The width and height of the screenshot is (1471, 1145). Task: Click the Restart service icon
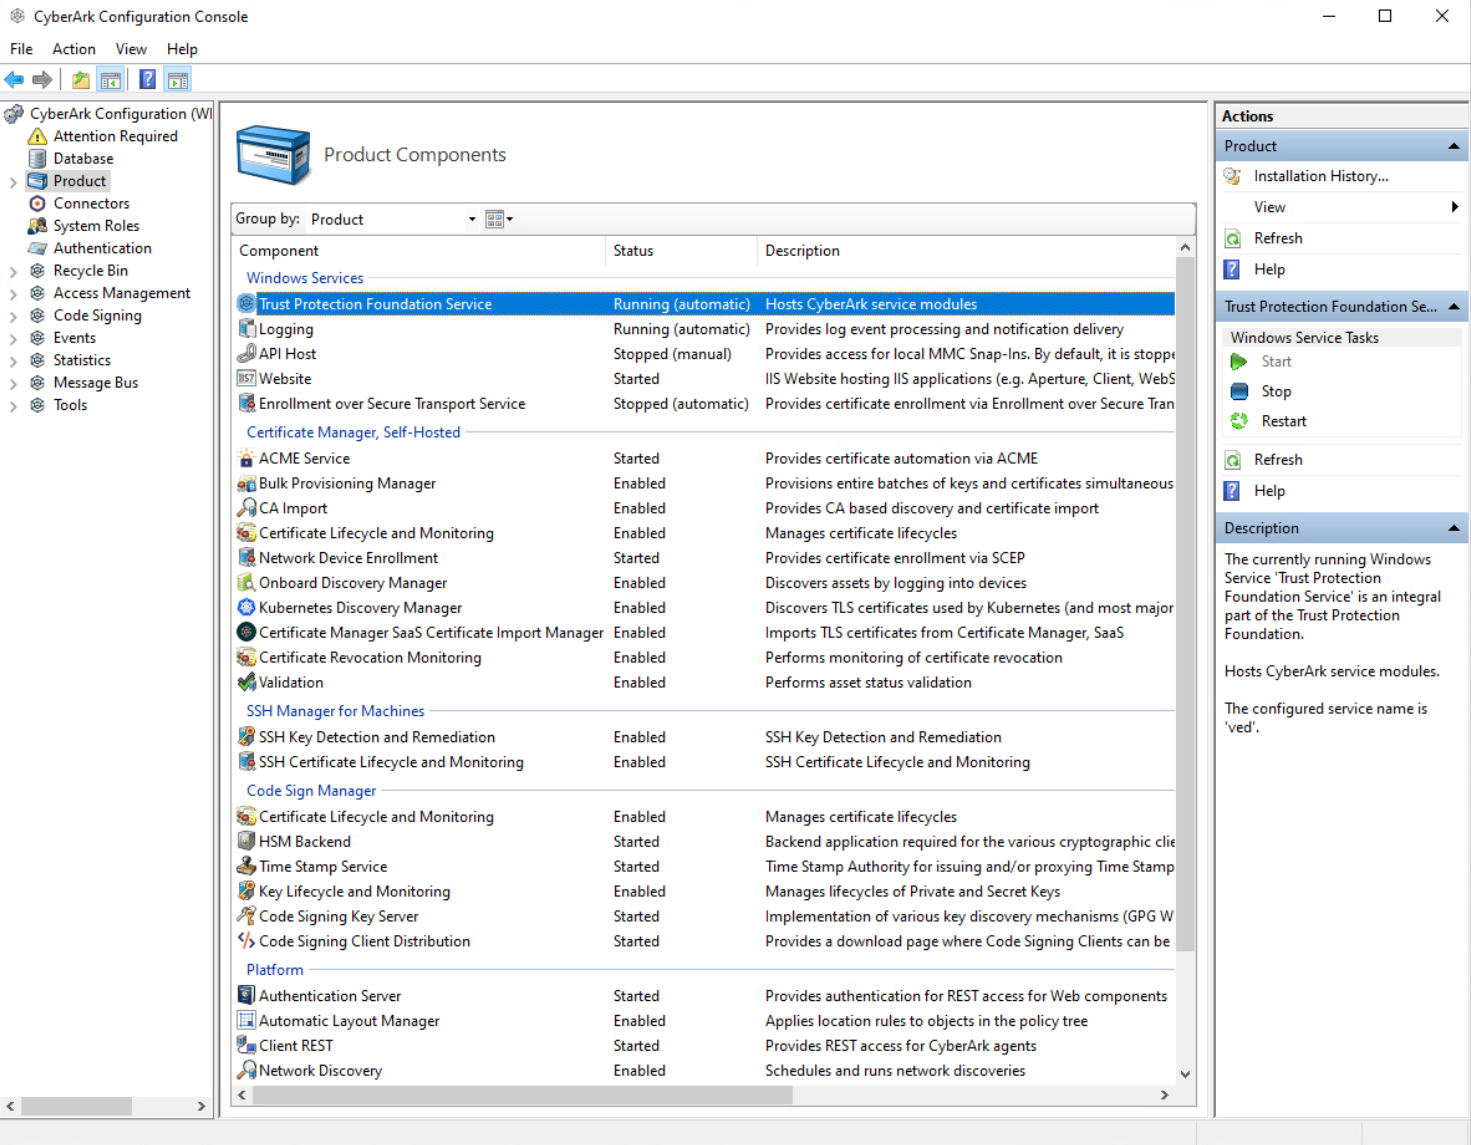pyautogui.click(x=1239, y=422)
